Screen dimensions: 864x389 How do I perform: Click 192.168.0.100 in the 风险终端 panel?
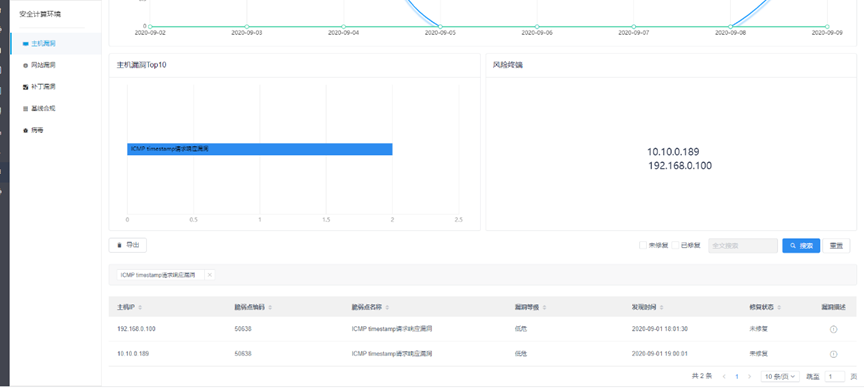680,166
